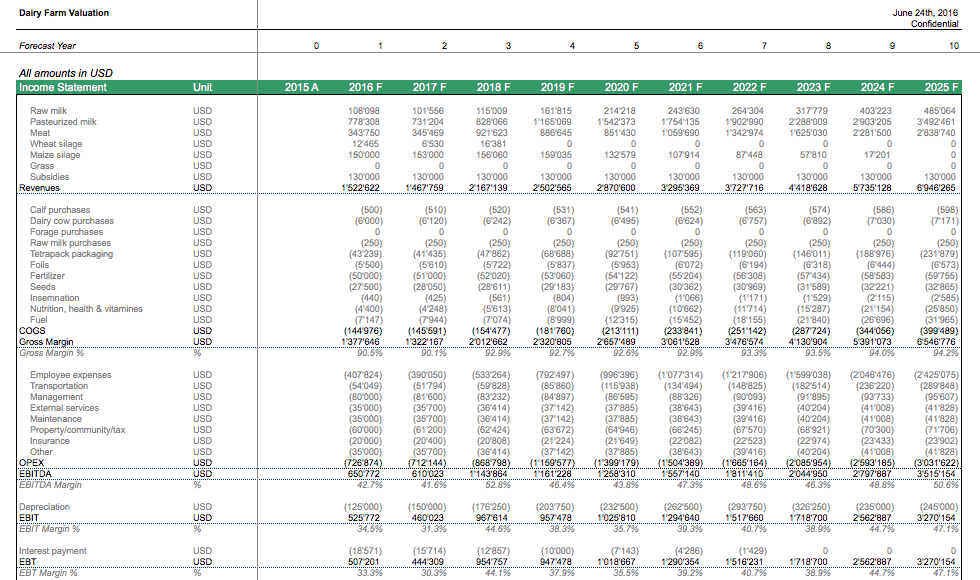
Task: Select the Wheat silage row label
Action: 56,144
